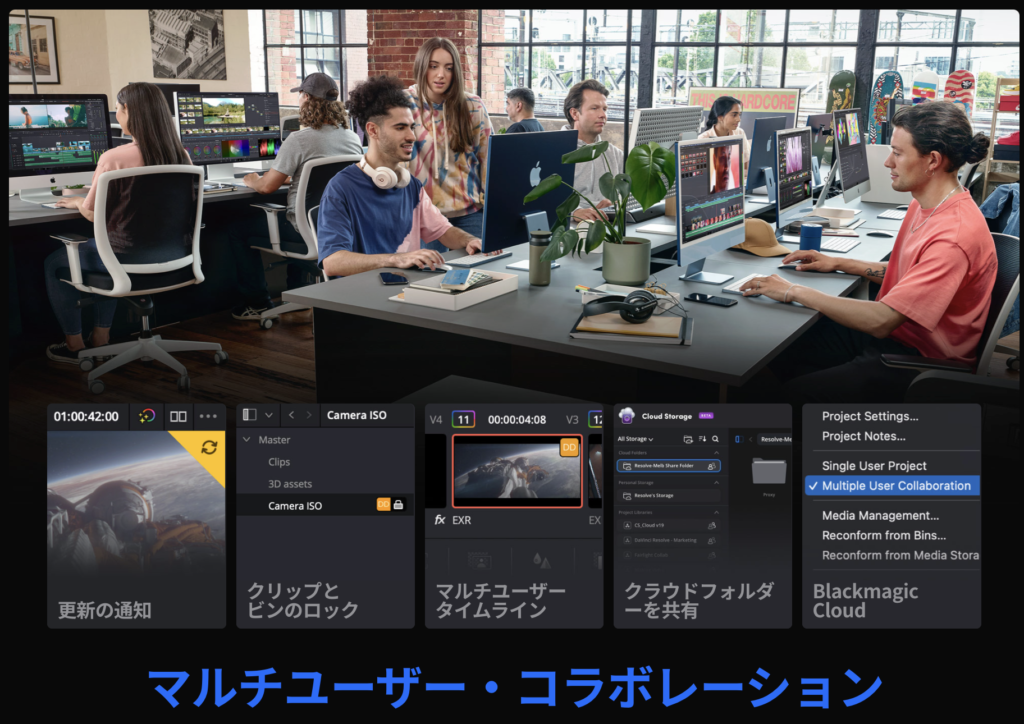Choose Media Management menu entry

[880, 516]
